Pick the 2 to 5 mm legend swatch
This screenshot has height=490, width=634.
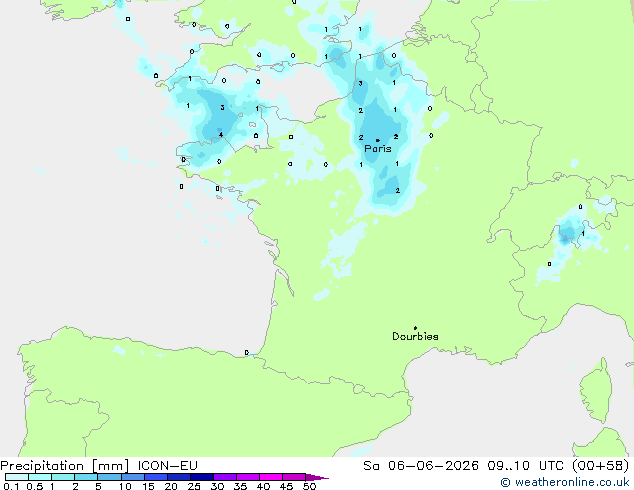pyautogui.click(x=86, y=477)
